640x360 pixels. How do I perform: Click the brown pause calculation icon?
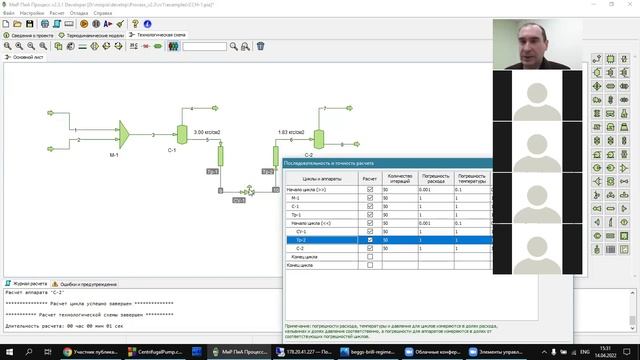[96, 24]
